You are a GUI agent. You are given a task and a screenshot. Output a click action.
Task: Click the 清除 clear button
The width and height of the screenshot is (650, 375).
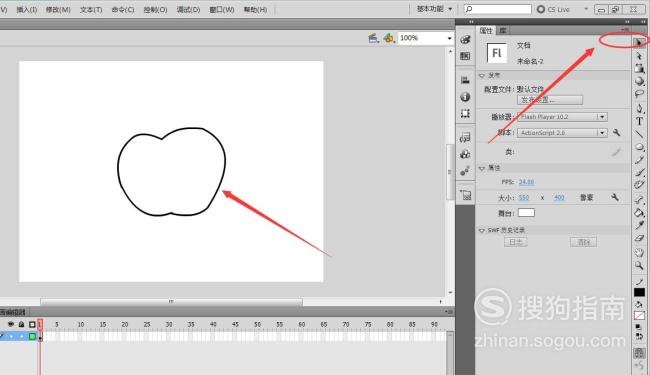point(583,242)
